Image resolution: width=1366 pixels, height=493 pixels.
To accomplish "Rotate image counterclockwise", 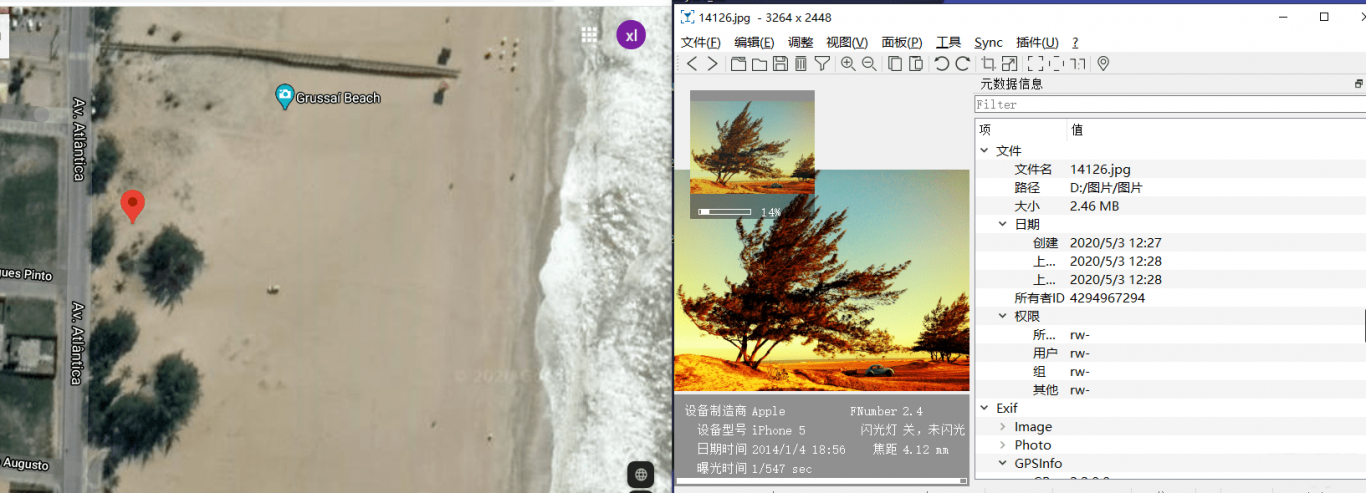I will point(941,64).
